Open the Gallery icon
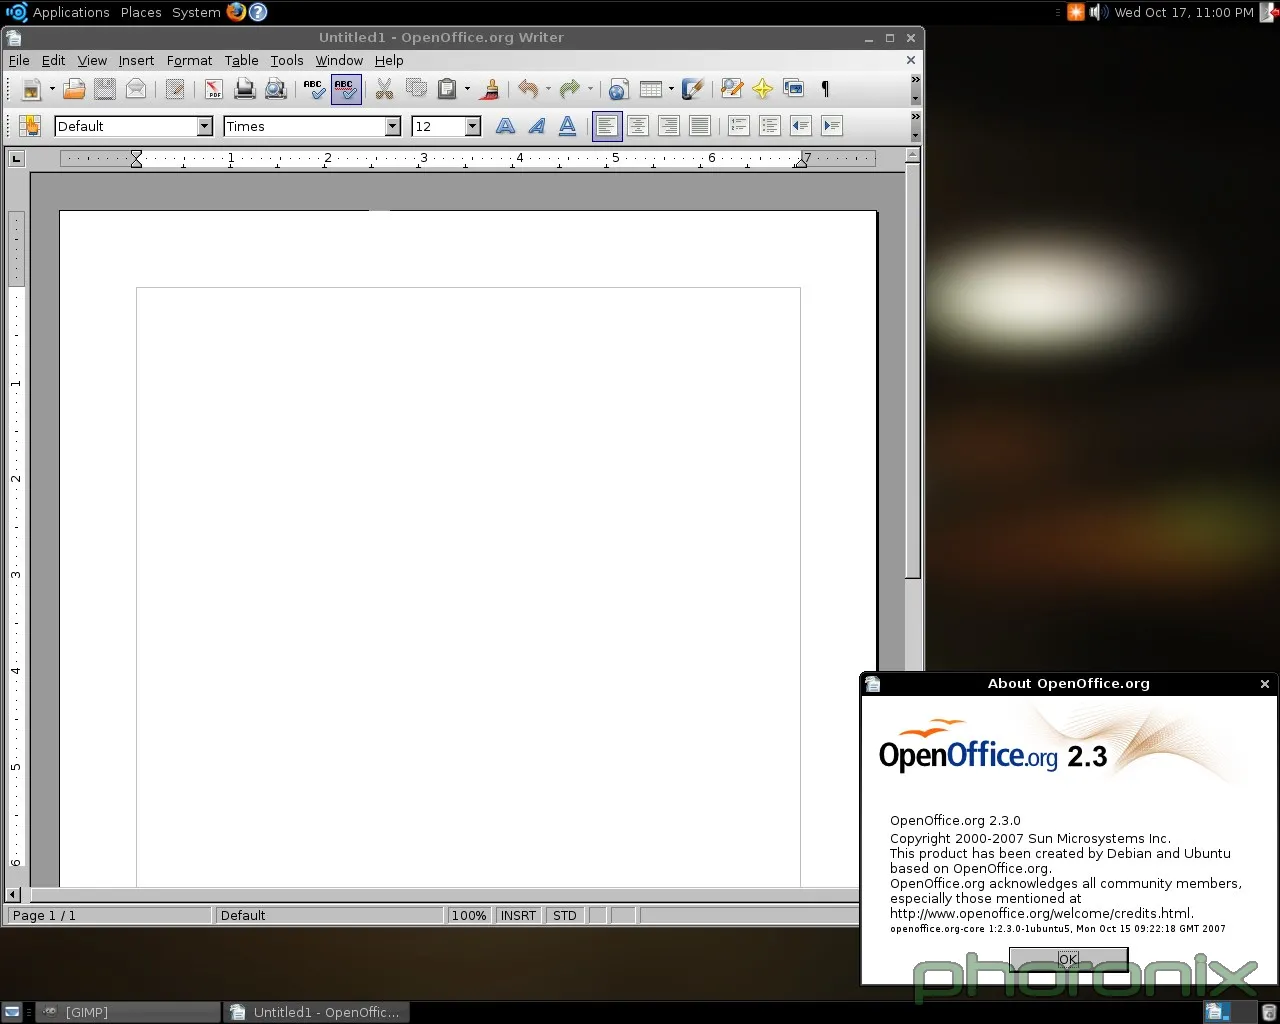Screen dimensions: 1280x1024 point(794,89)
